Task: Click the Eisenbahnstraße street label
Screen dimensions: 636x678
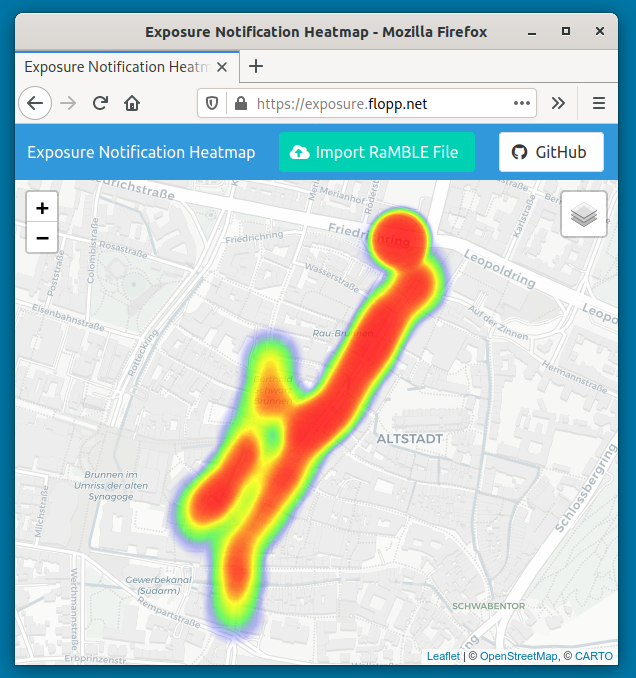Action: (68, 317)
